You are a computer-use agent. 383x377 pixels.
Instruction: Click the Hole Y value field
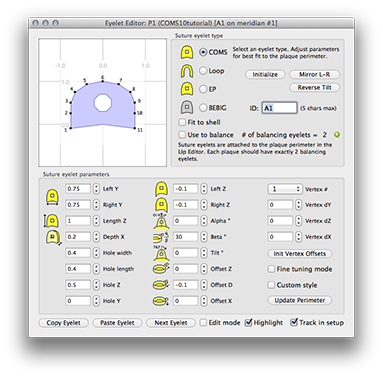pos(78,301)
